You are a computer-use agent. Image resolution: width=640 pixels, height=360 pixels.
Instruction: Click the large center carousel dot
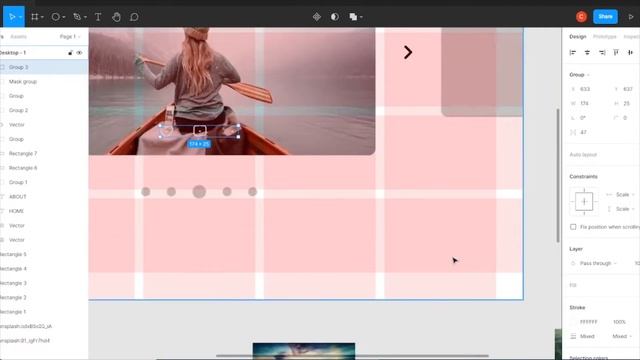[x=199, y=191]
